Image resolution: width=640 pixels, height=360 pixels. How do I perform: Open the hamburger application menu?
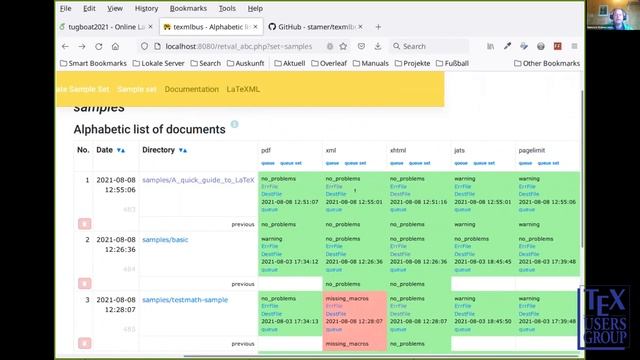pyautogui.click(x=574, y=47)
